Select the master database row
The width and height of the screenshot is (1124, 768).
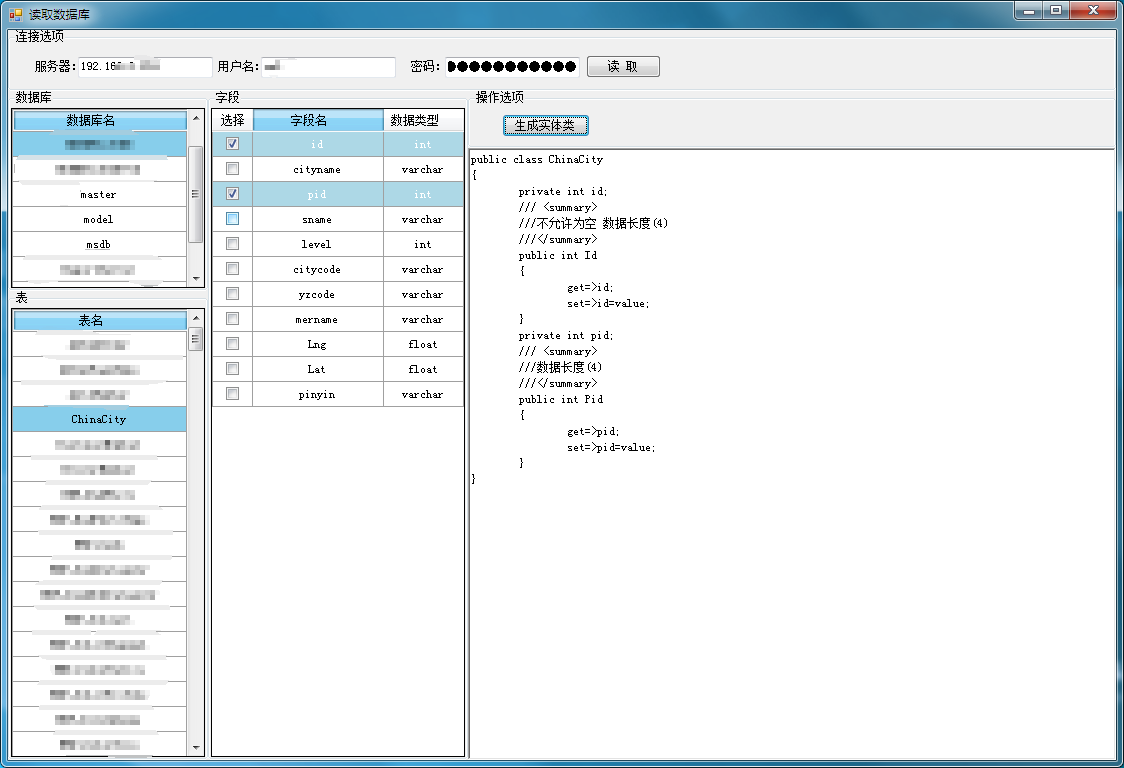coord(100,194)
